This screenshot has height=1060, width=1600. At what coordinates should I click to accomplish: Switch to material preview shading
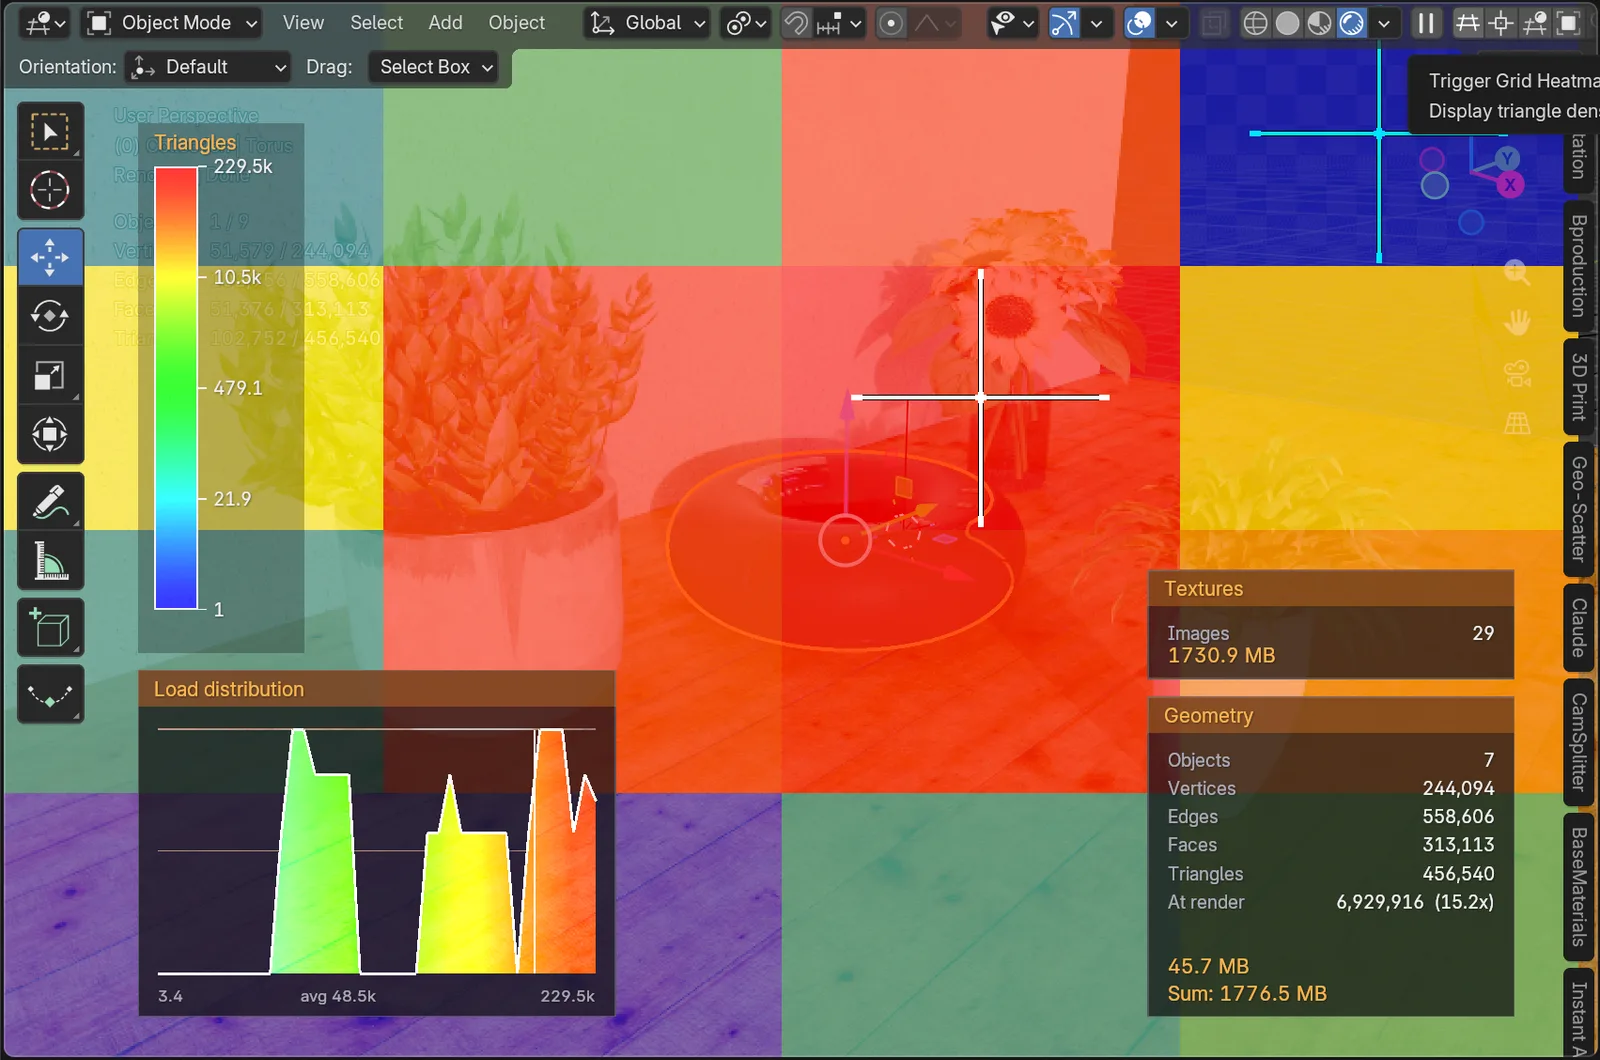[x=1319, y=23]
